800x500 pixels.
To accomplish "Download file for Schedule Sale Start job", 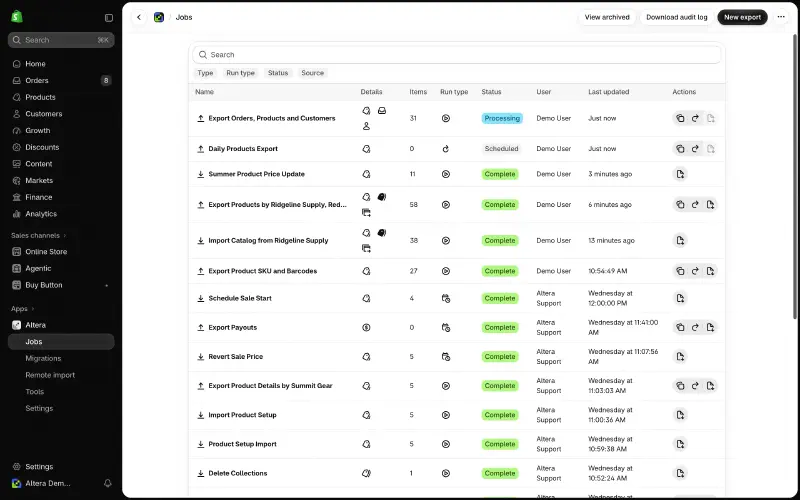I will coord(680,298).
